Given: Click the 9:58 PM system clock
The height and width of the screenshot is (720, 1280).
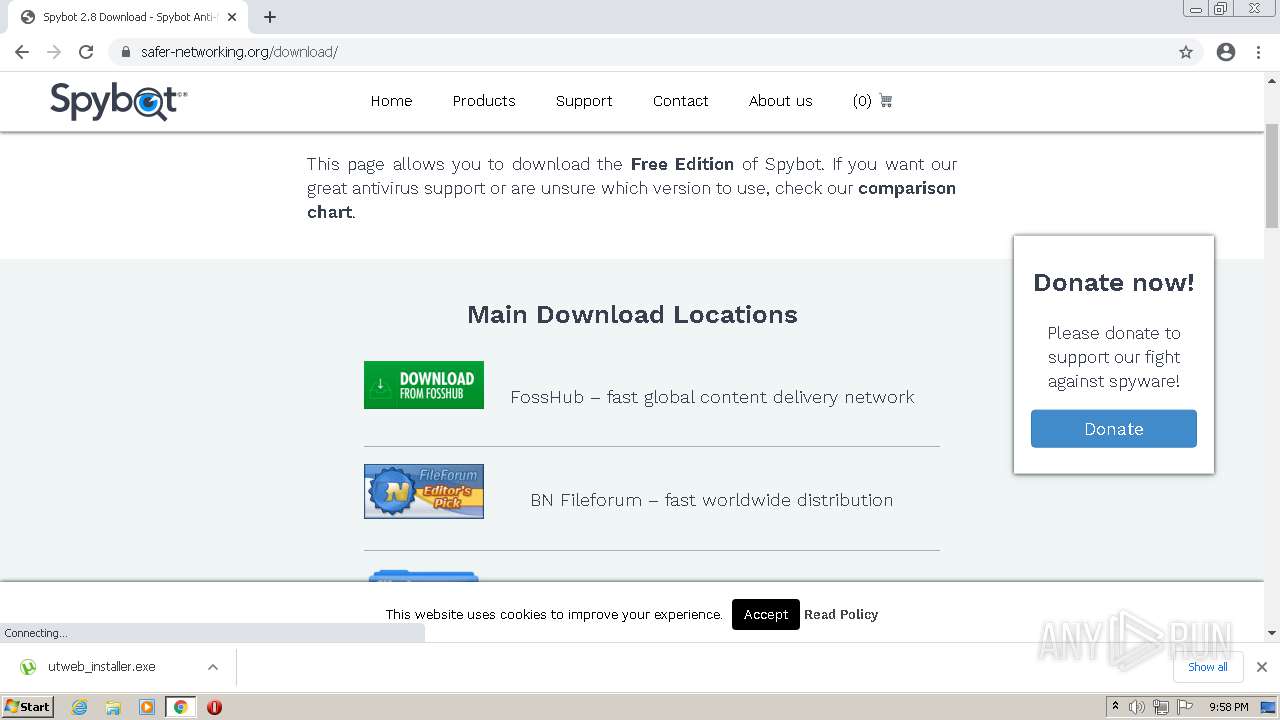Looking at the screenshot, I should 1229,707.
